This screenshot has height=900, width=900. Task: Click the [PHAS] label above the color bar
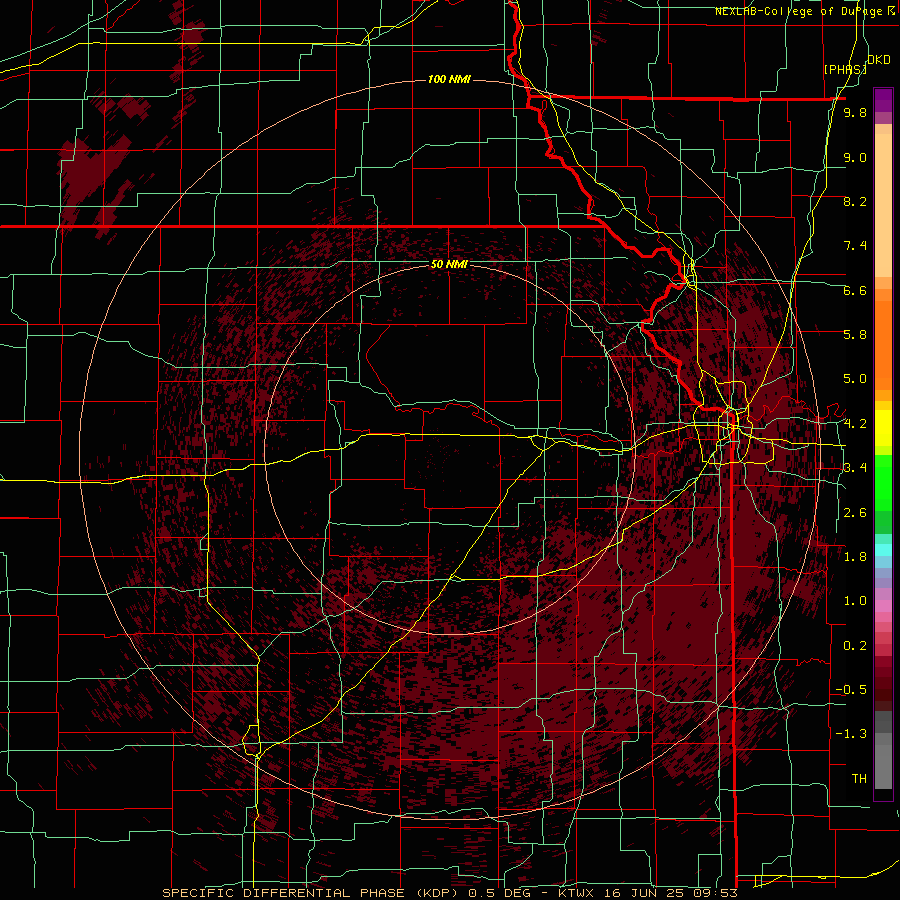pyautogui.click(x=845, y=69)
